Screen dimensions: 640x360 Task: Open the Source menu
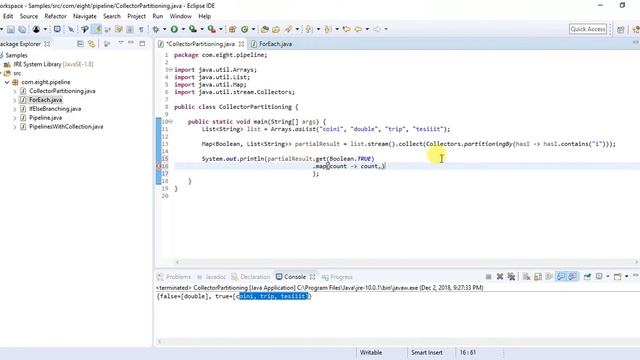coord(29,16)
